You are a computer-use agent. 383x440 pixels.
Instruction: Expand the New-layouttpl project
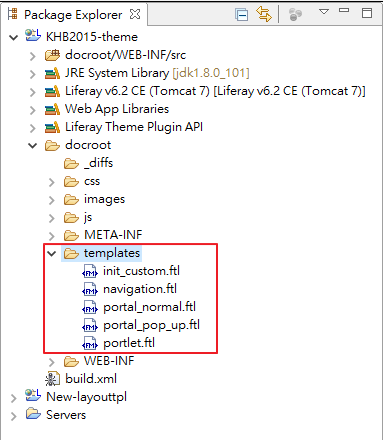13,398
